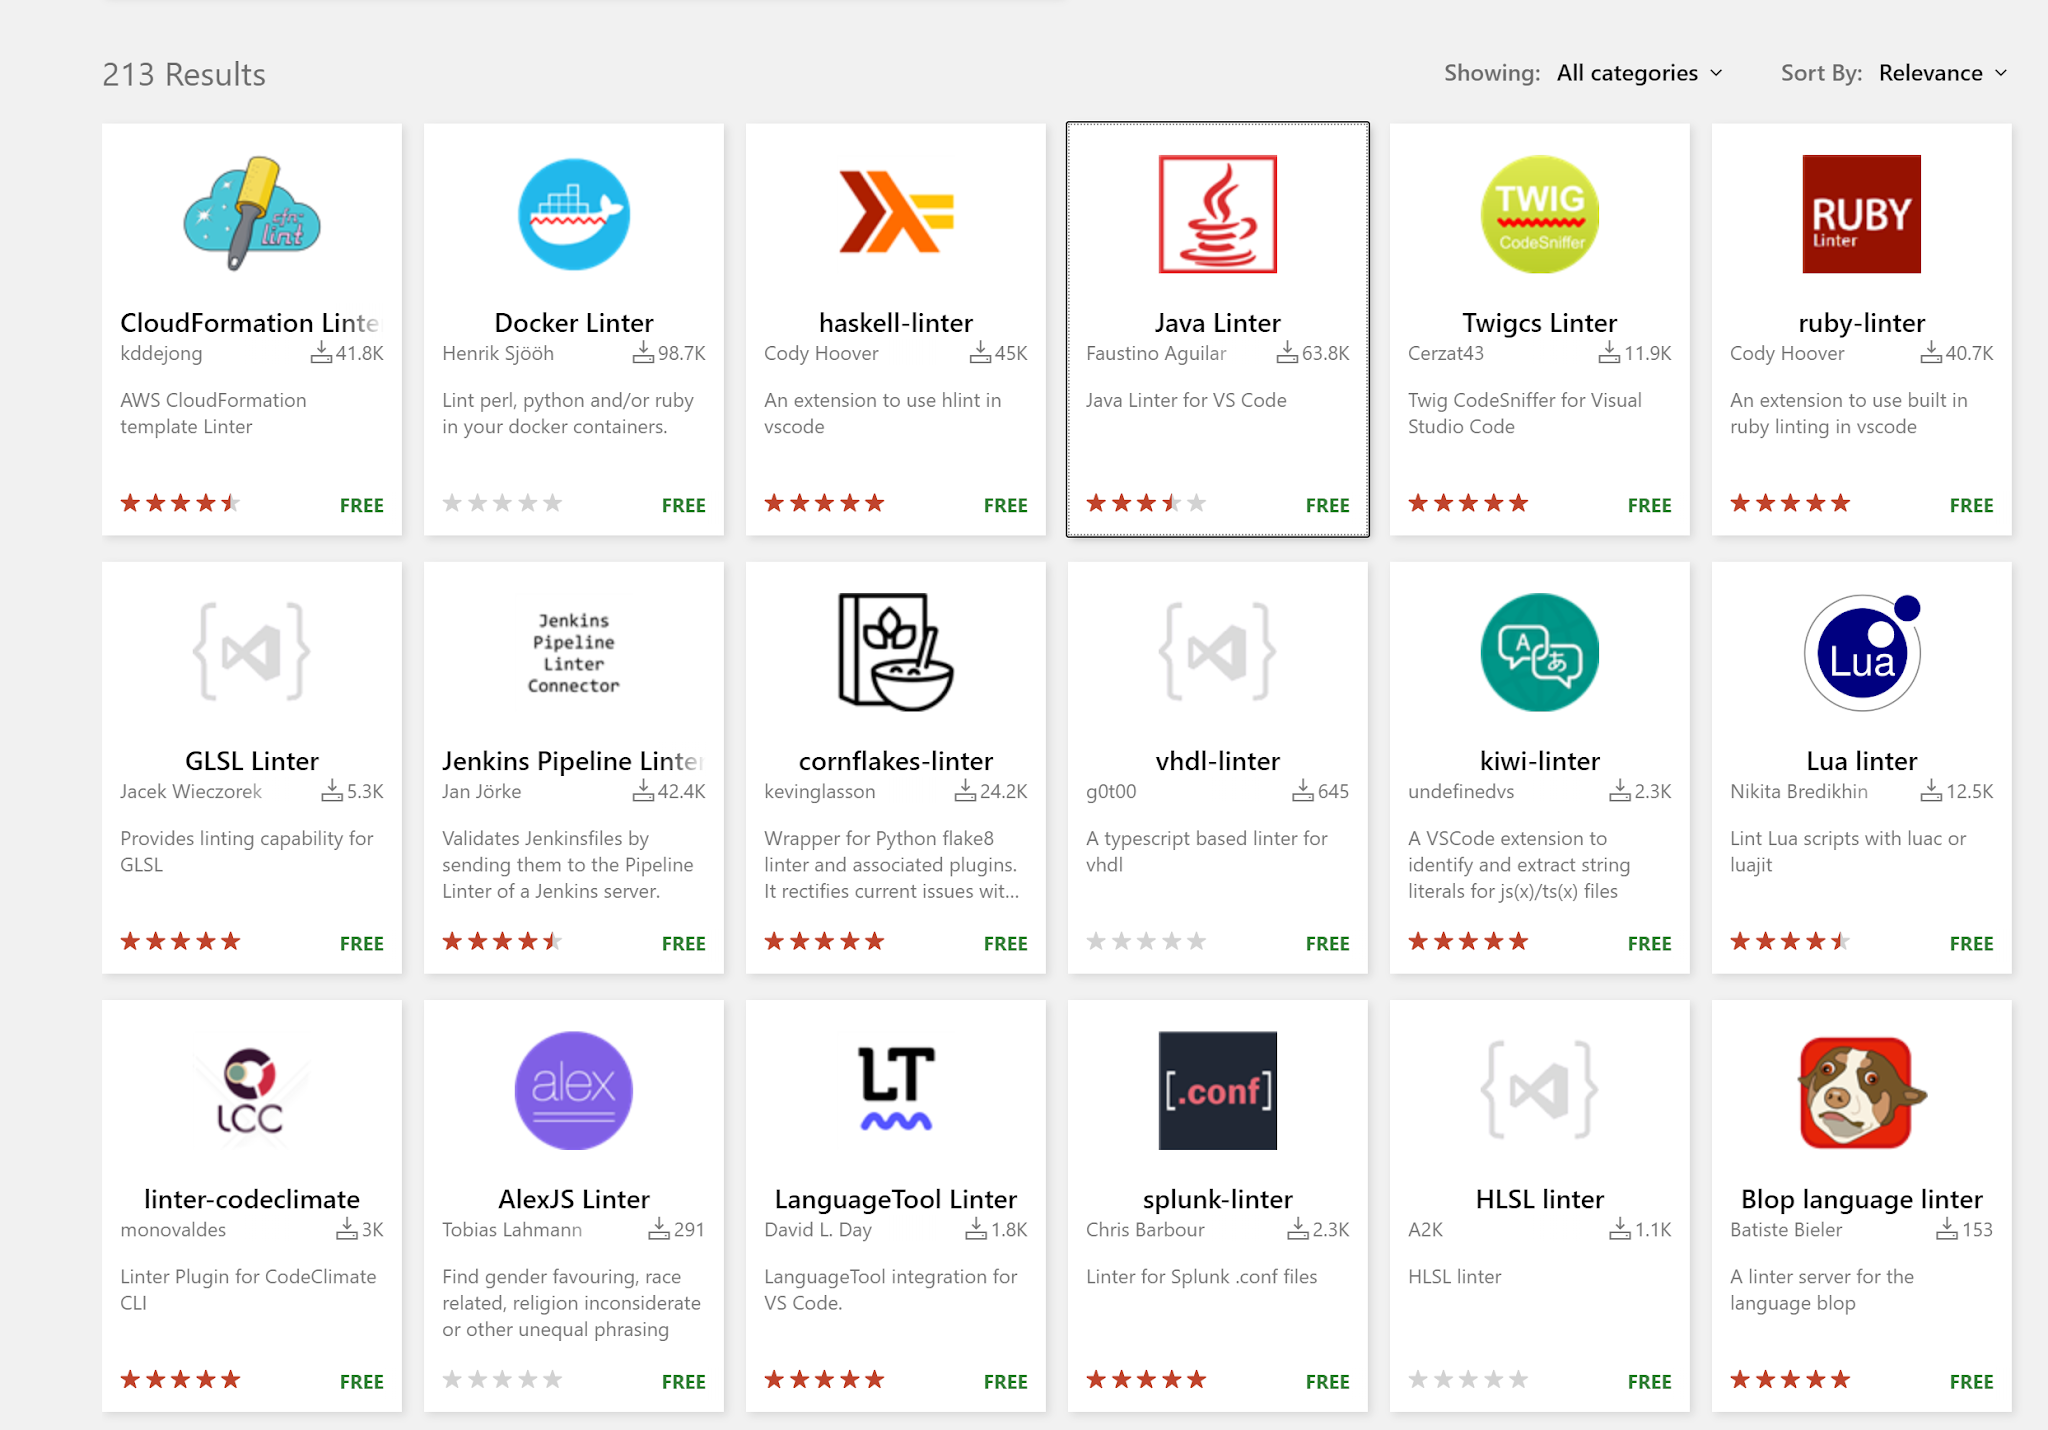Click the LanguageTool Linter title

tap(896, 1199)
